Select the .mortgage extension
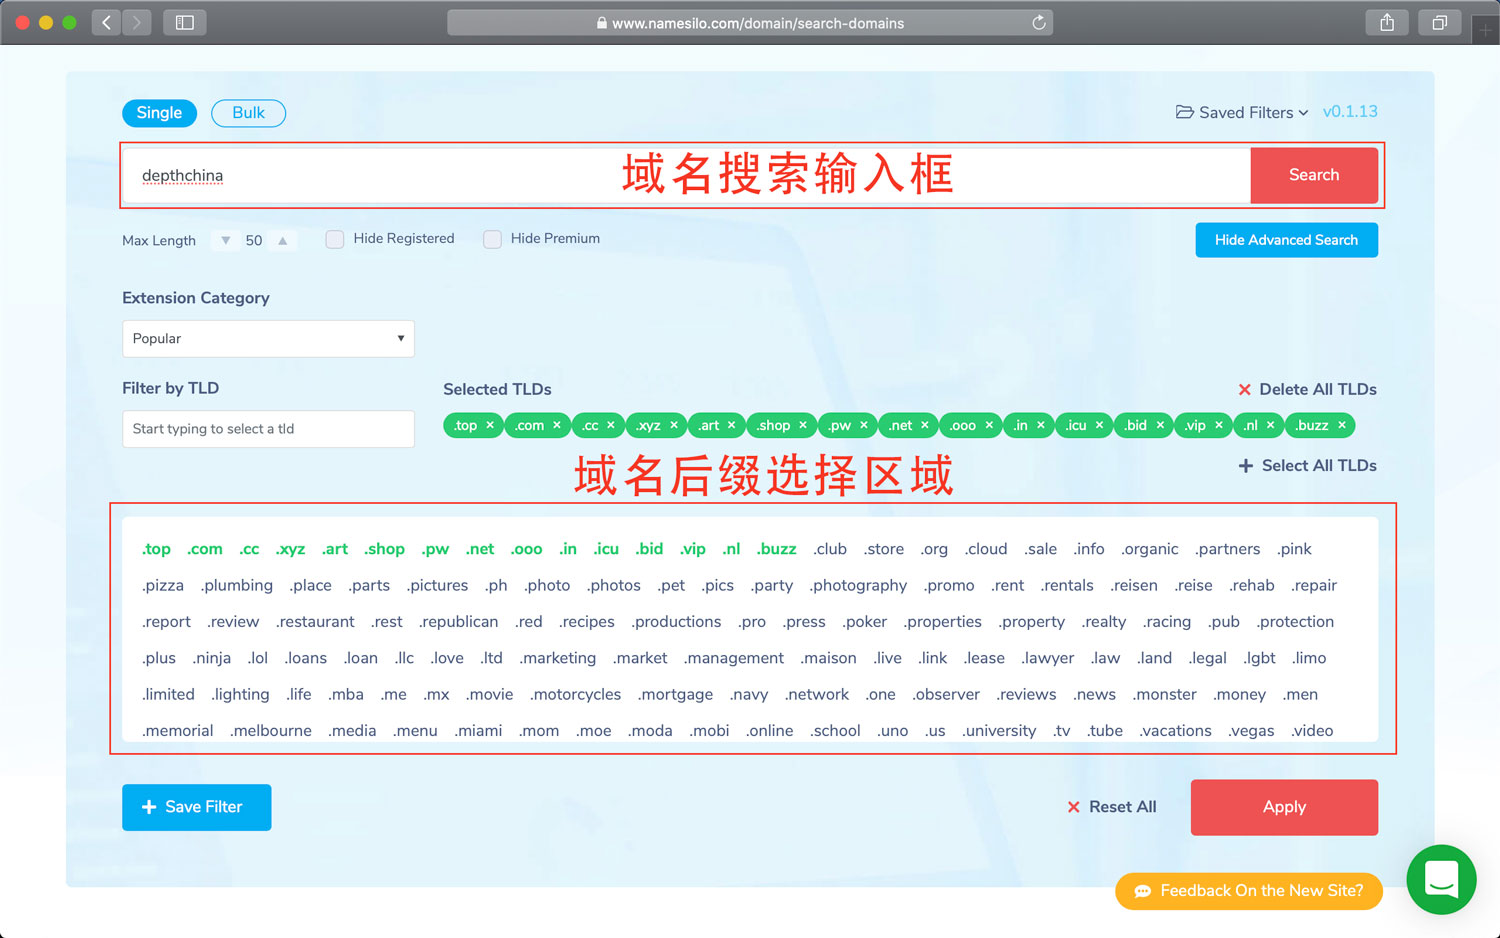The width and height of the screenshot is (1500, 938). [x=675, y=694]
